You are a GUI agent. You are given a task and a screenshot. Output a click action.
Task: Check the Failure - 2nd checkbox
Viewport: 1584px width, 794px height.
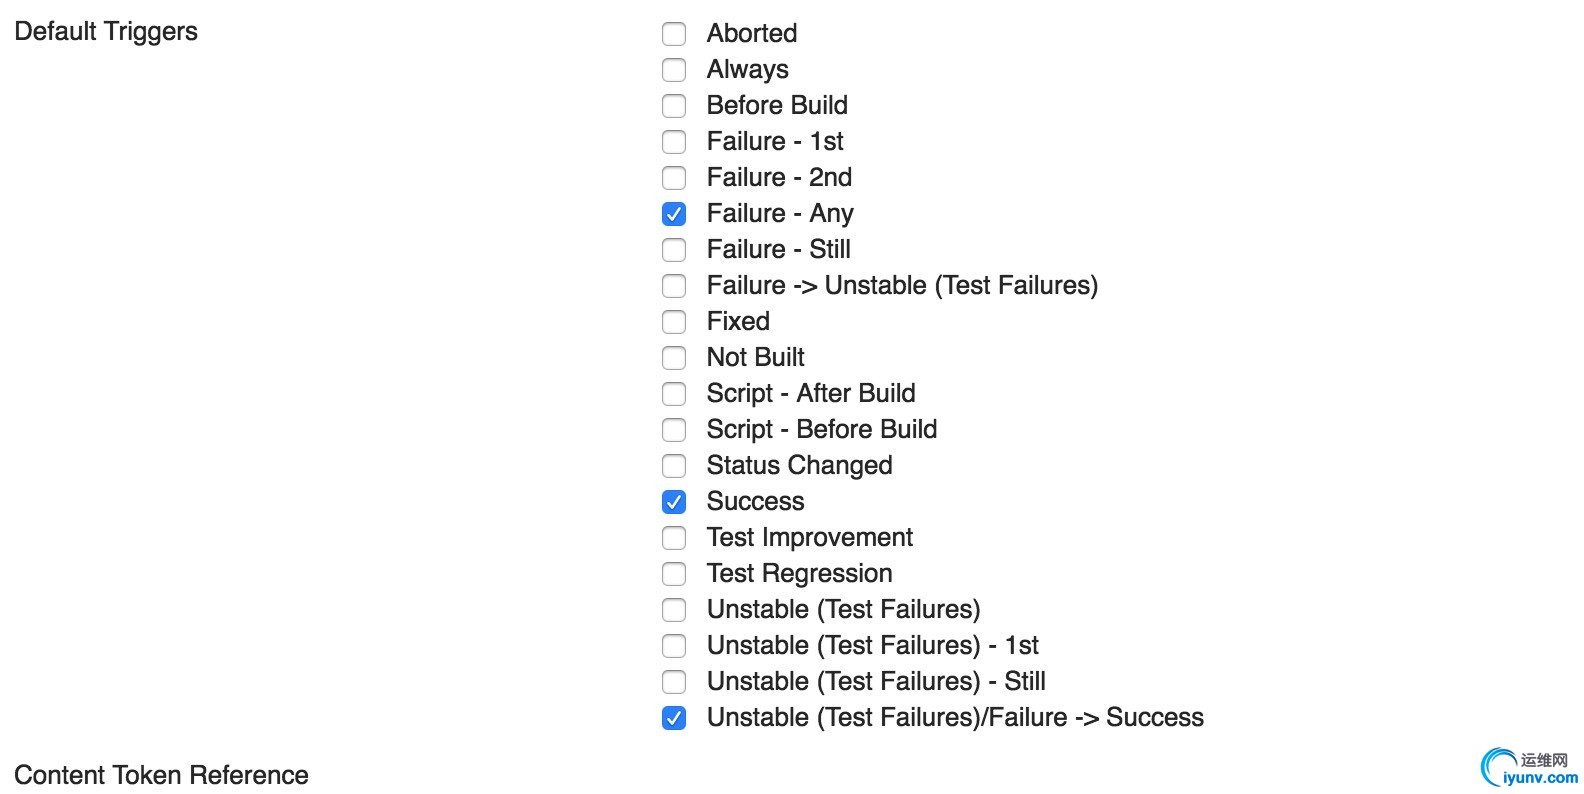pyautogui.click(x=674, y=178)
